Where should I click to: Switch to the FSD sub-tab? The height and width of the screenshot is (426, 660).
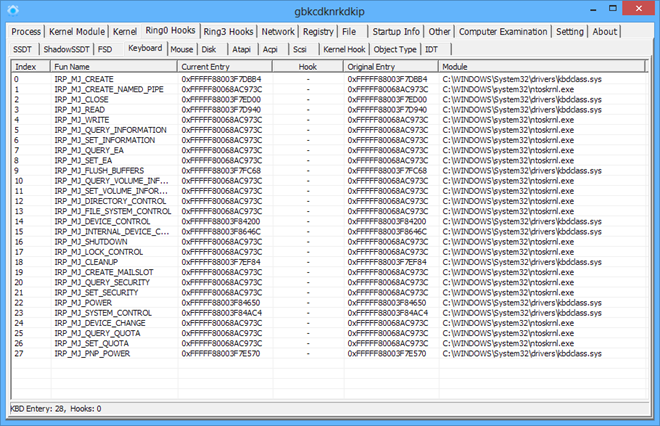coord(105,50)
